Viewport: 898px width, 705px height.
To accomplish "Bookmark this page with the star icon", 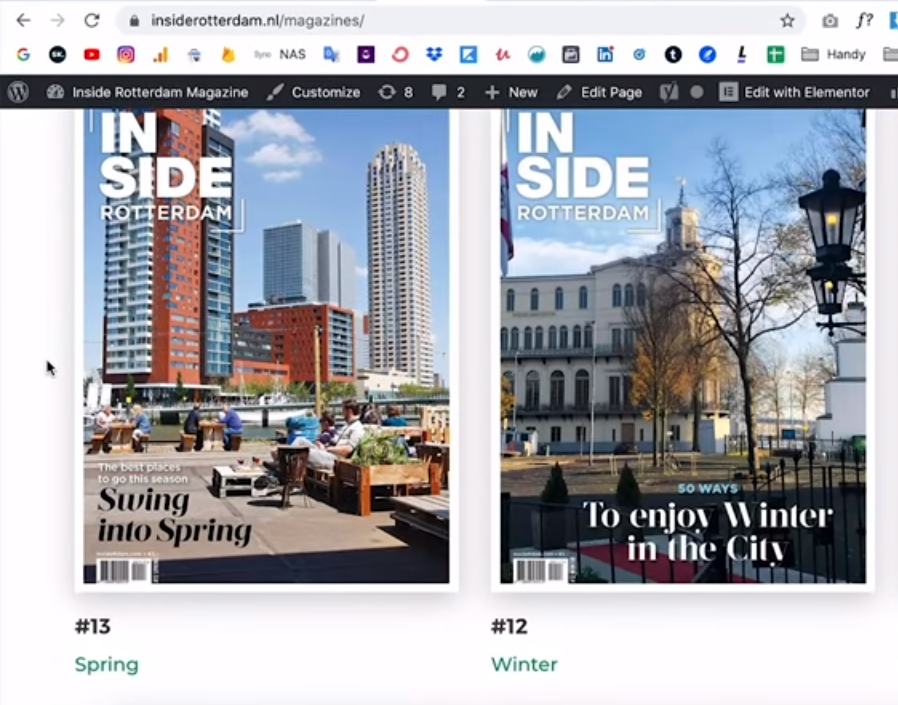I will tap(787, 20).
